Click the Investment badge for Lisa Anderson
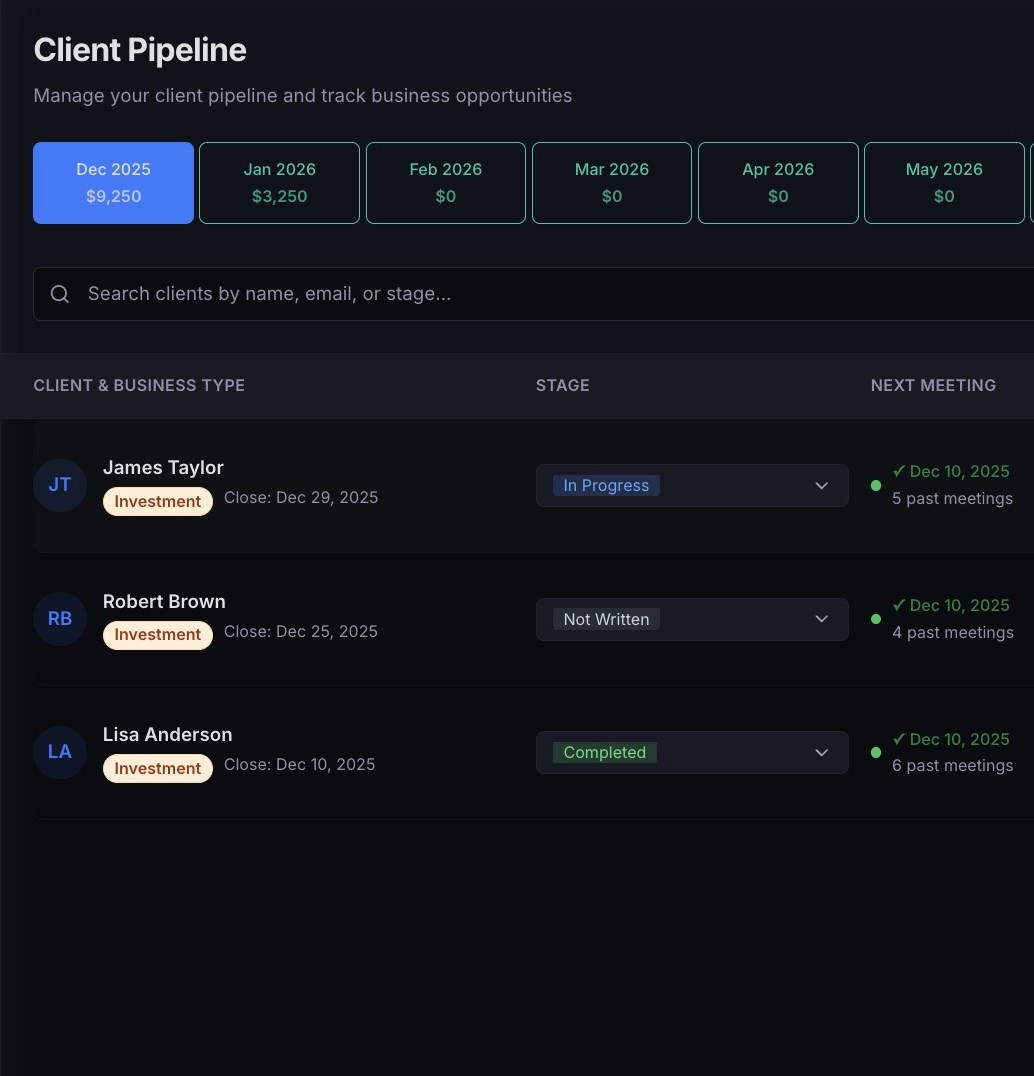This screenshot has width=1034, height=1076. 158,768
